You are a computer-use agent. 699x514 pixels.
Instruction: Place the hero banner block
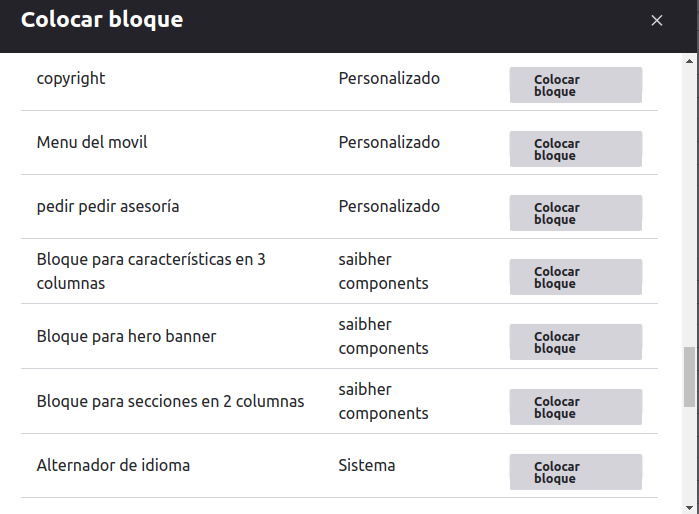pos(575,342)
